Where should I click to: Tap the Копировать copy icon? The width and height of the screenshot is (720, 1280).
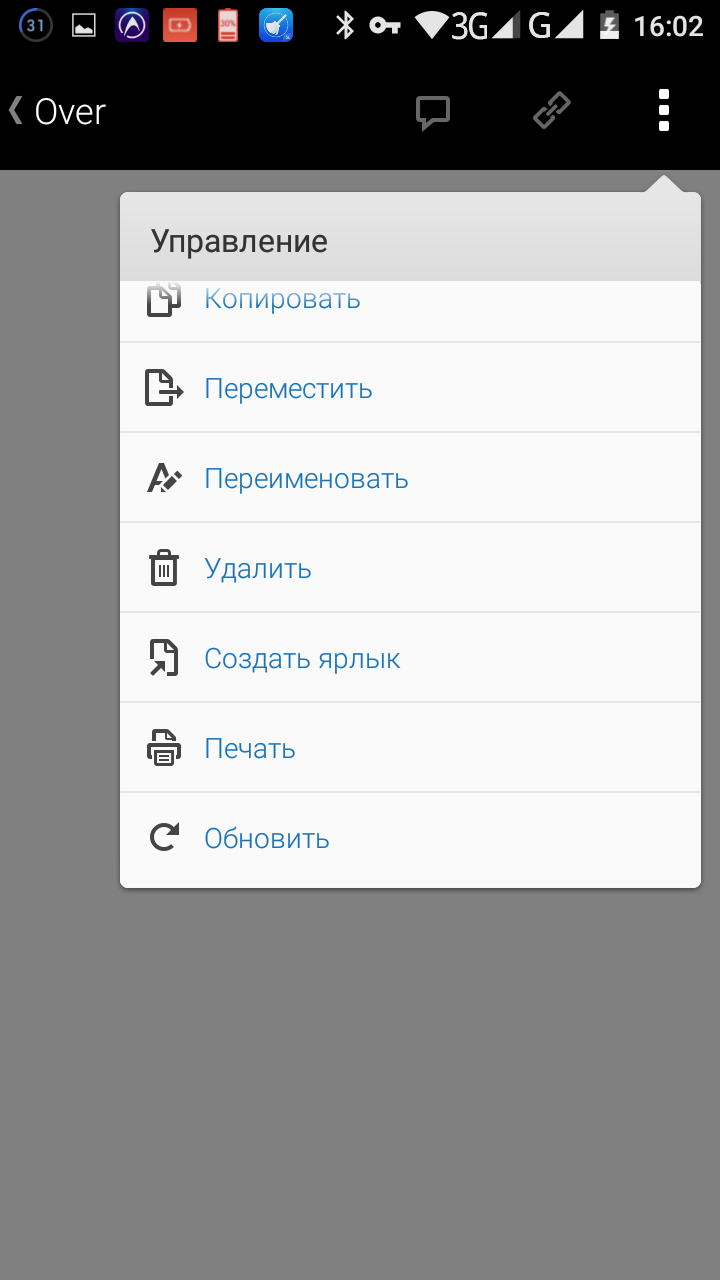[164, 300]
